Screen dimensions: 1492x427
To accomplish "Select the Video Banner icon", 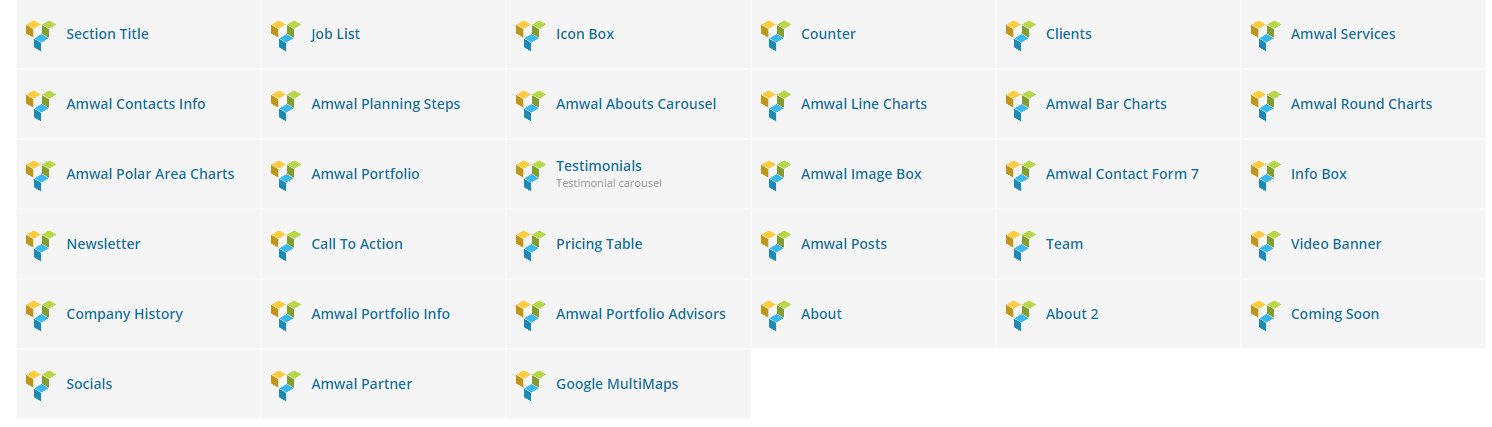I will pyautogui.click(x=1266, y=245).
